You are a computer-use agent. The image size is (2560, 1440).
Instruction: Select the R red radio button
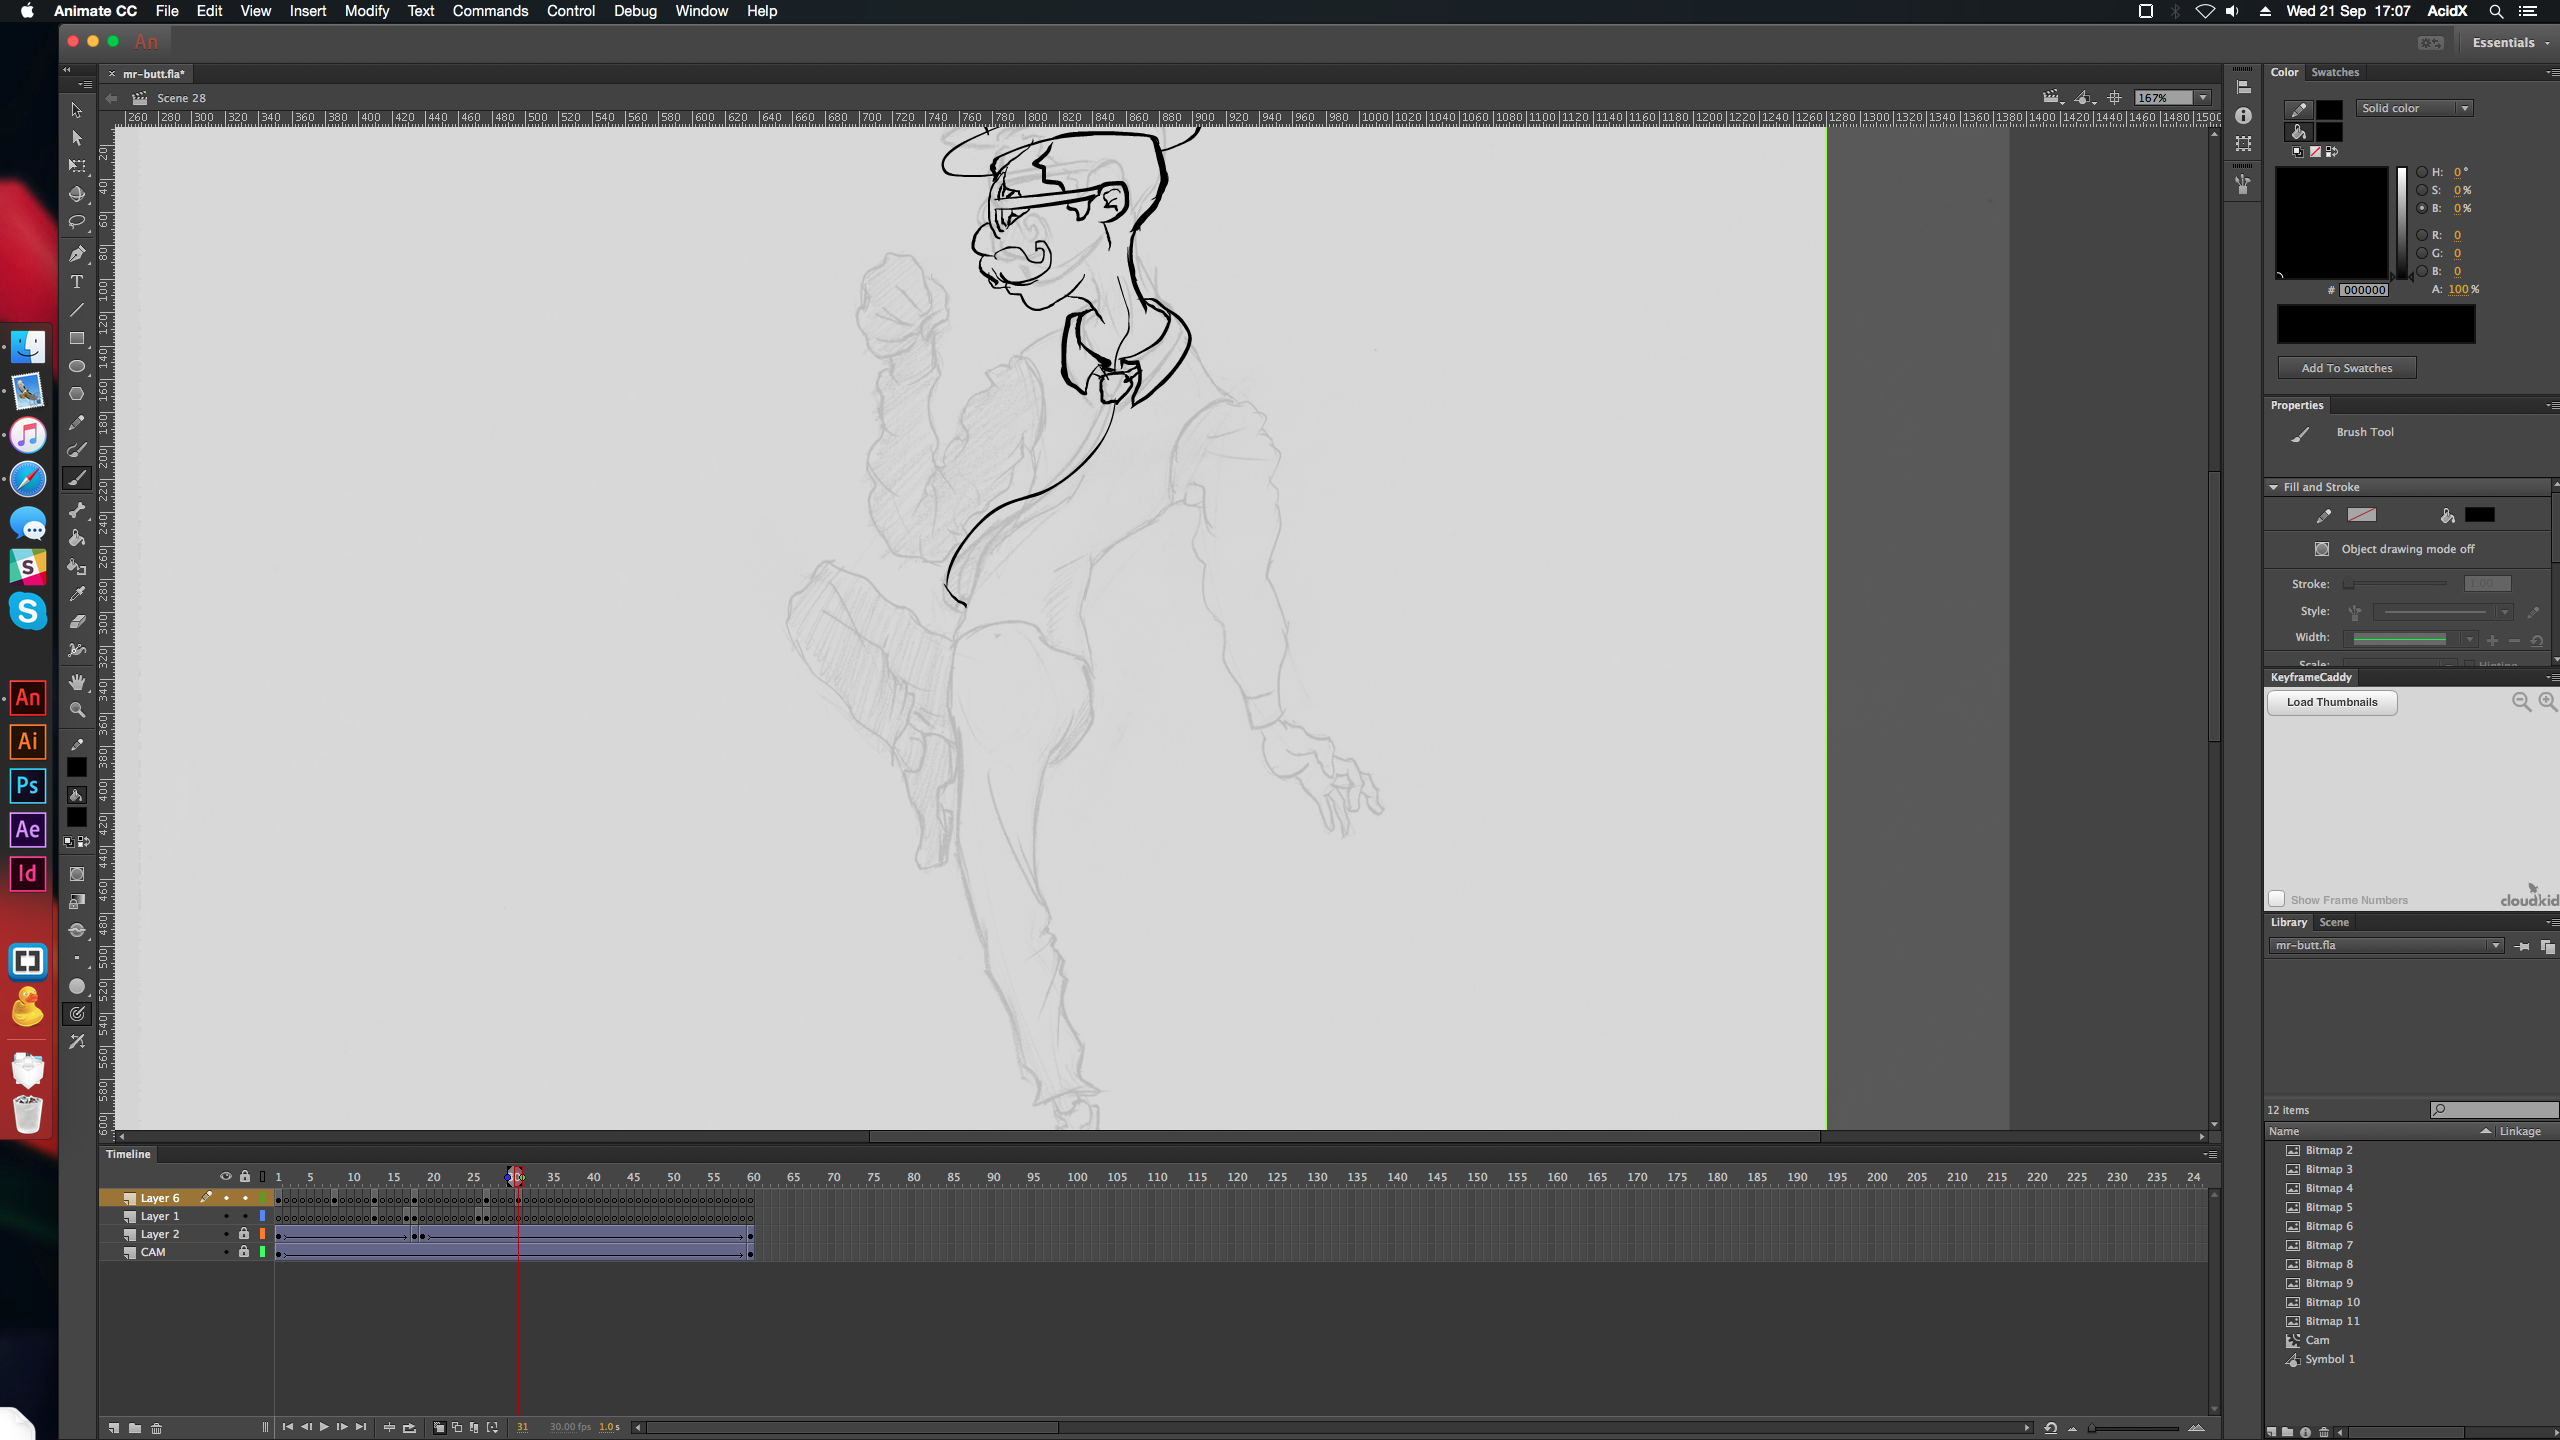[2422, 235]
